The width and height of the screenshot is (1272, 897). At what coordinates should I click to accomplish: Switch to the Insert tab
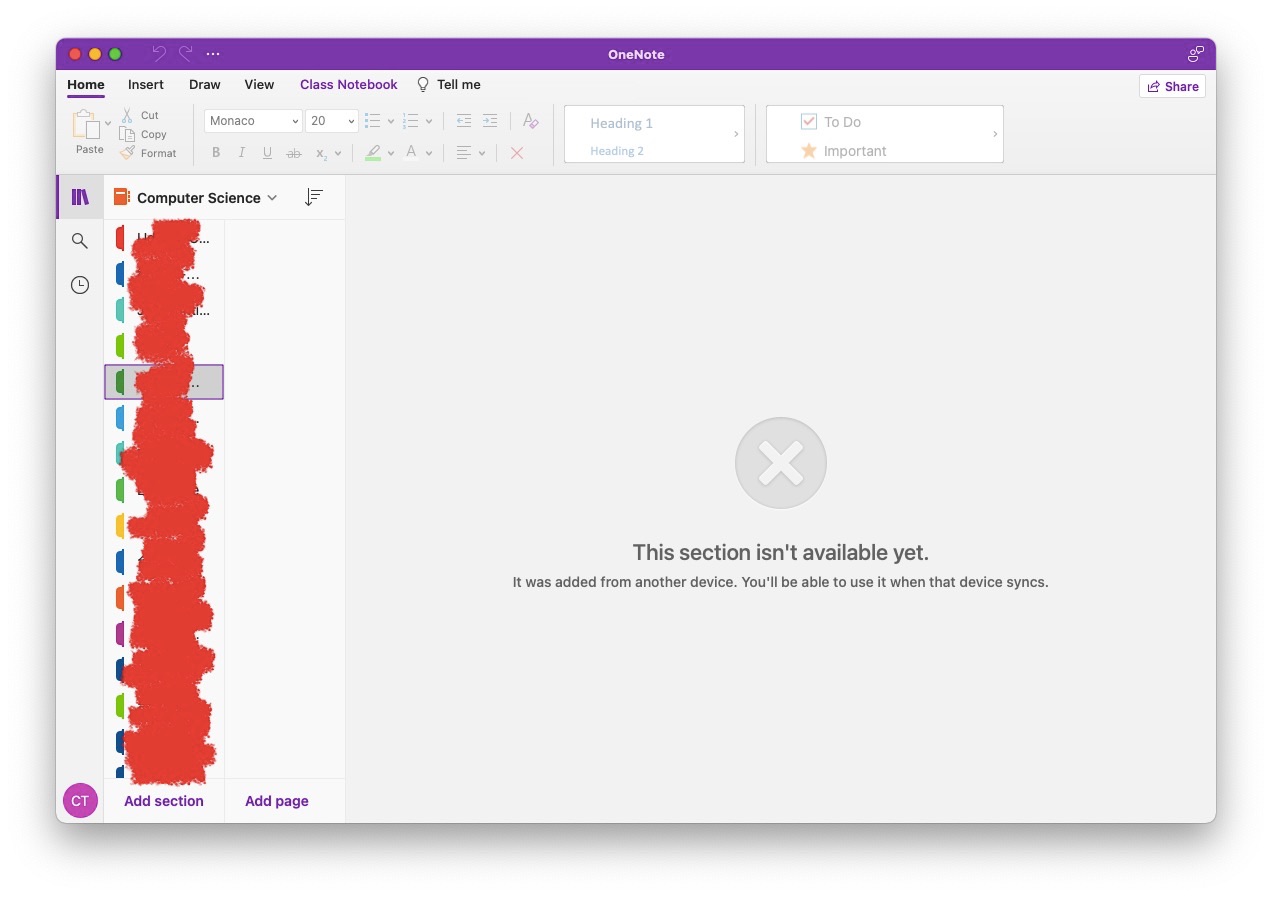pyautogui.click(x=146, y=85)
